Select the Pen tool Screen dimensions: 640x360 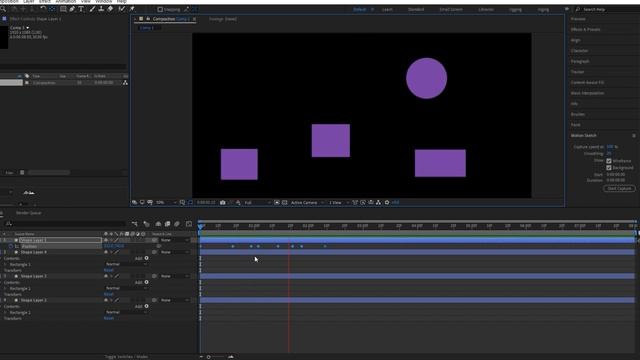(x=72, y=9)
